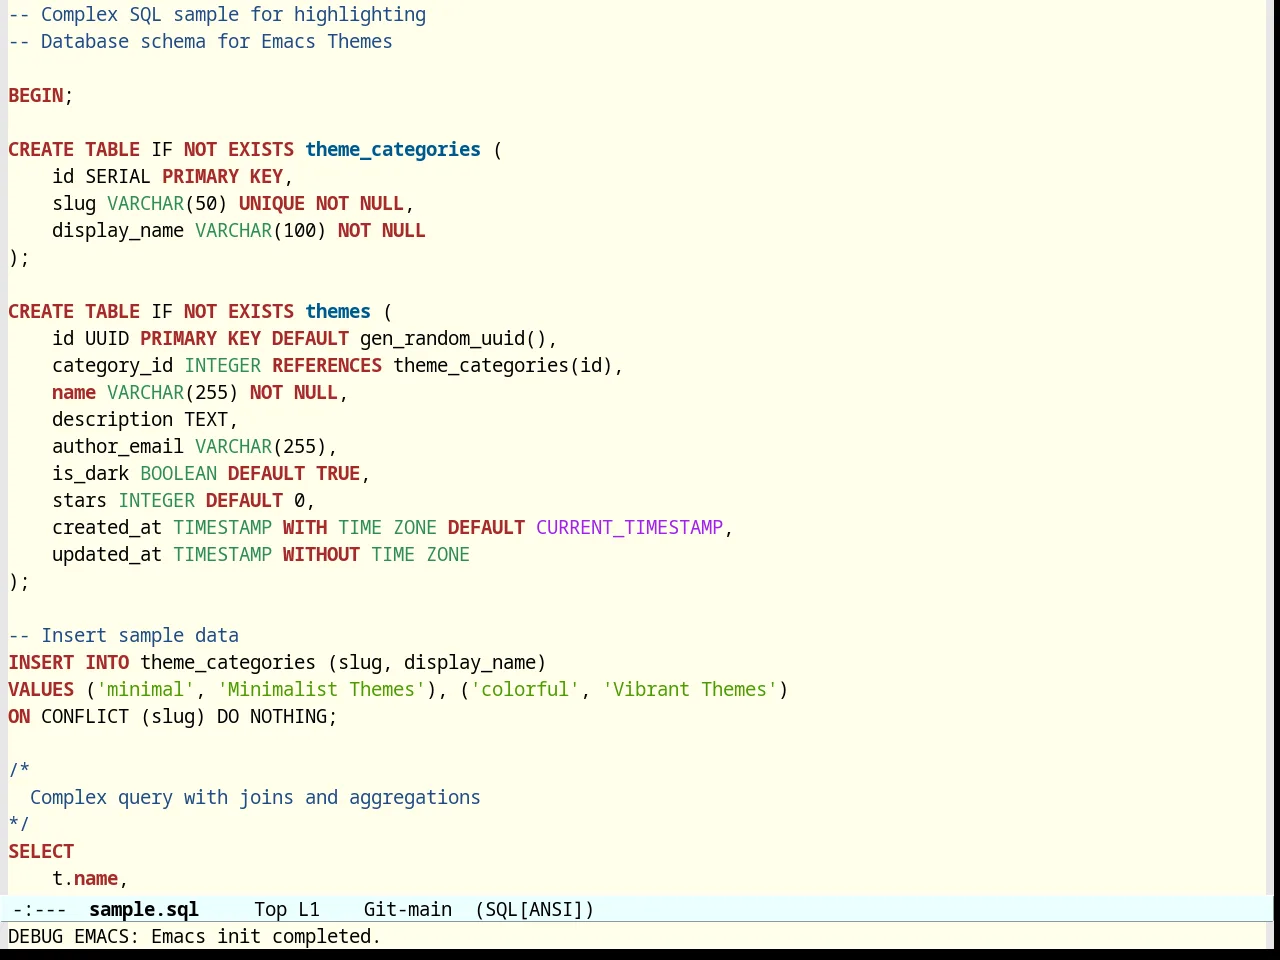Click INTEGER type in category_id line
Viewport: 1280px width, 960px height.
222,365
